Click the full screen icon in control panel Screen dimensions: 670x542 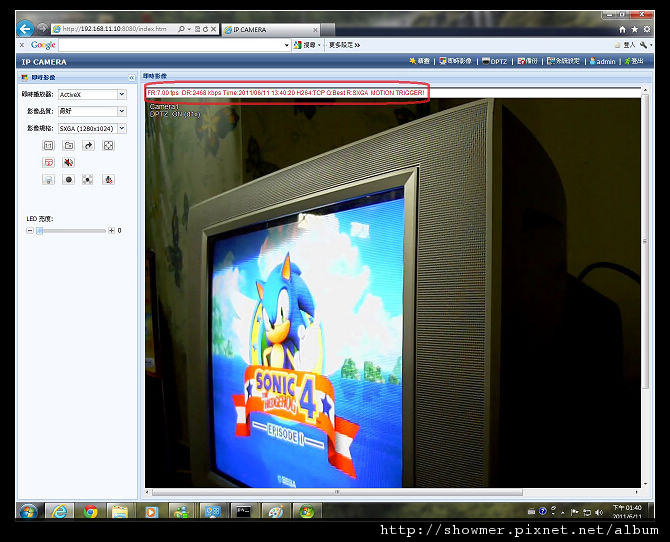point(109,146)
